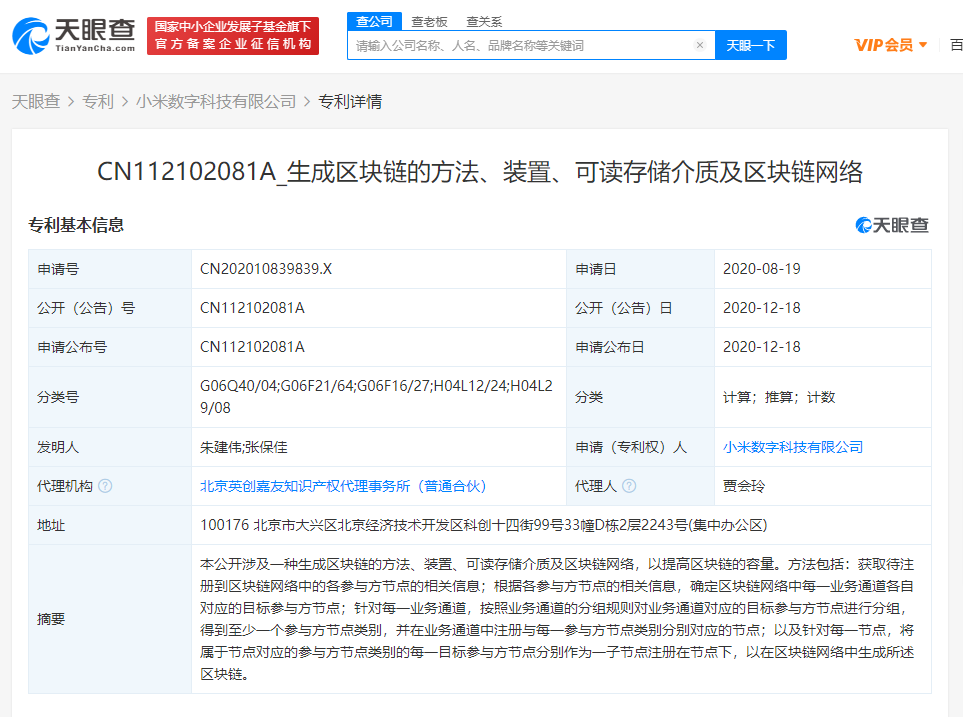Open 北京英创嘉友知识产权代理事务所 agency link
The height and width of the screenshot is (717, 963).
coord(343,486)
